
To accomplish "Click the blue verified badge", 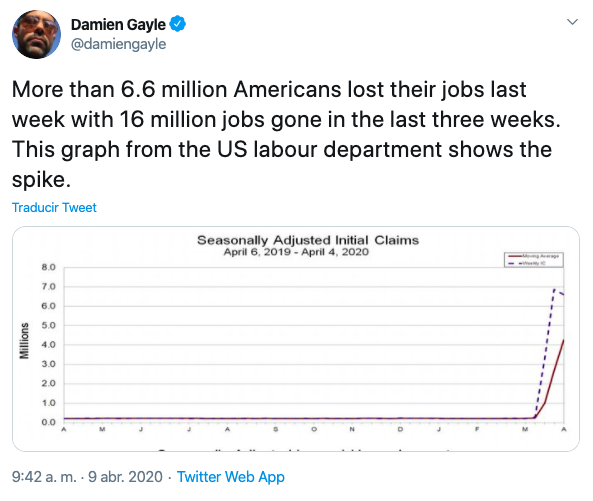I will (x=177, y=24).
